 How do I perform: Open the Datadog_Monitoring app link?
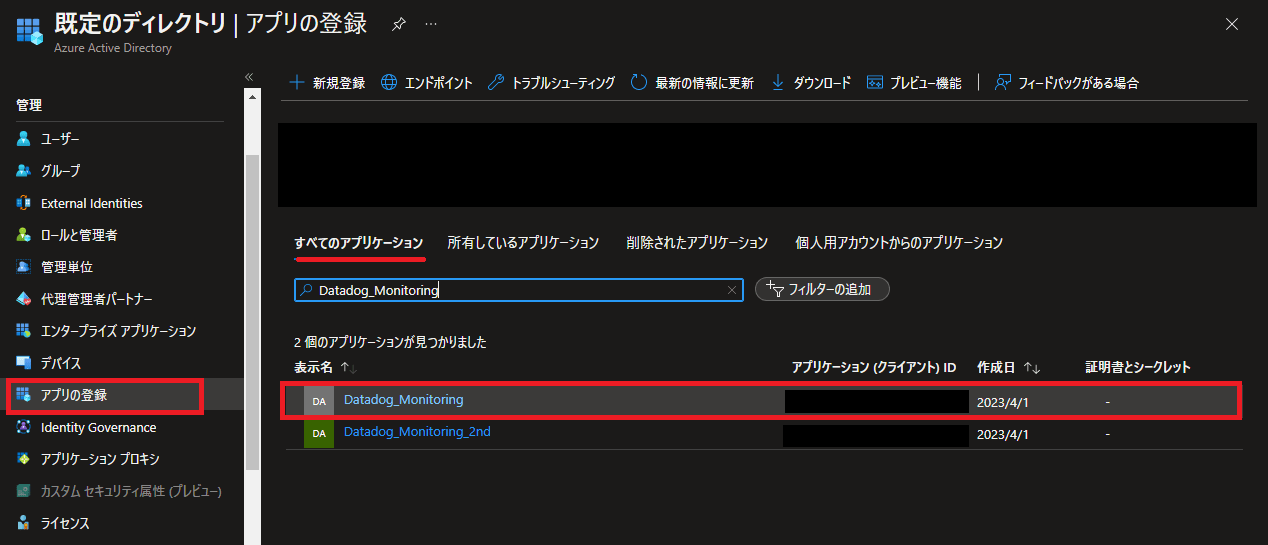403,400
